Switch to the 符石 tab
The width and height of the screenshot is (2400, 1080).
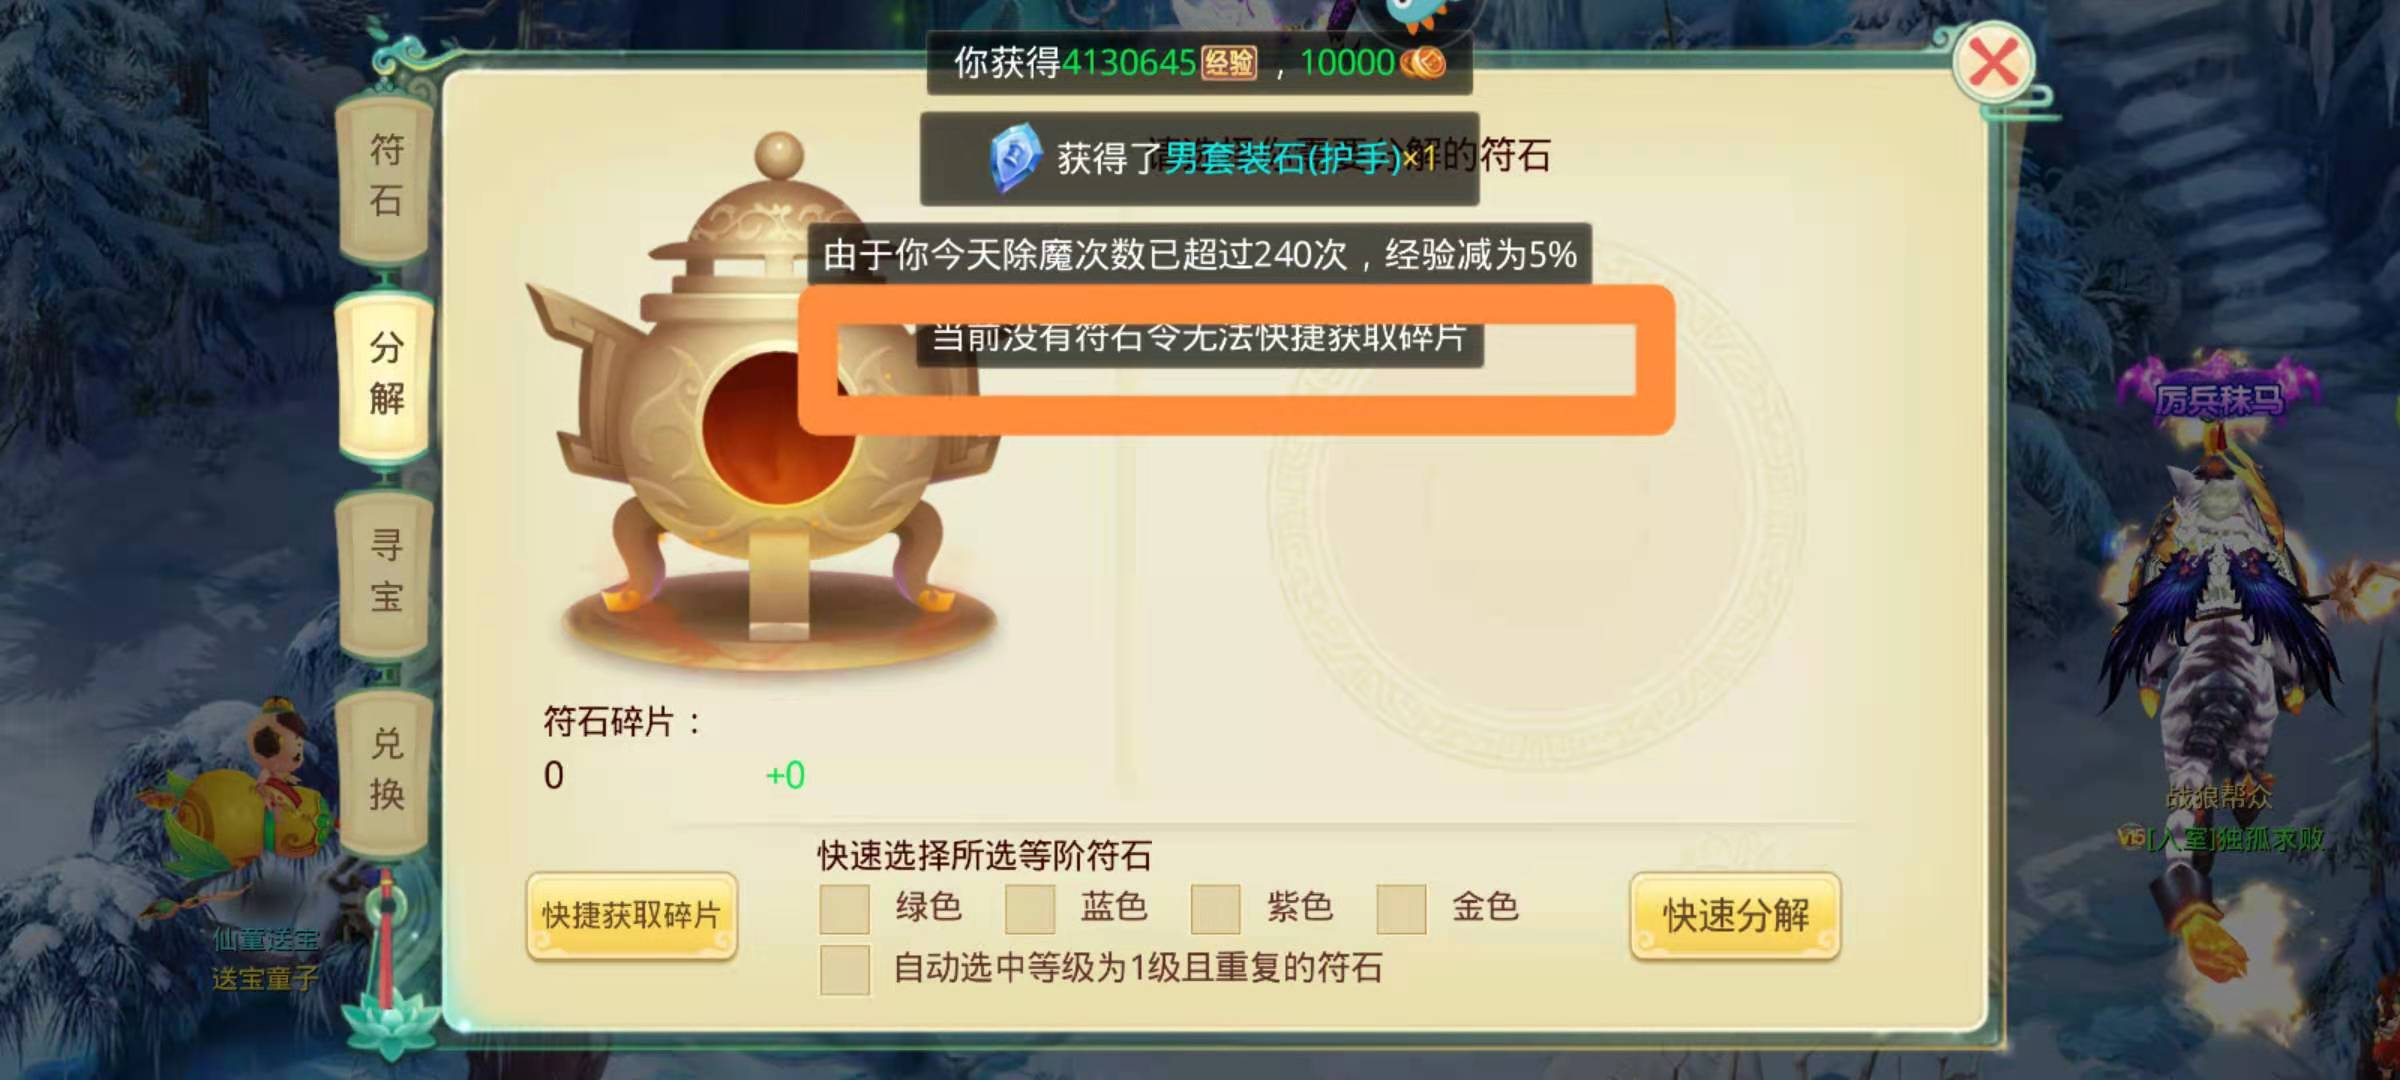386,176
